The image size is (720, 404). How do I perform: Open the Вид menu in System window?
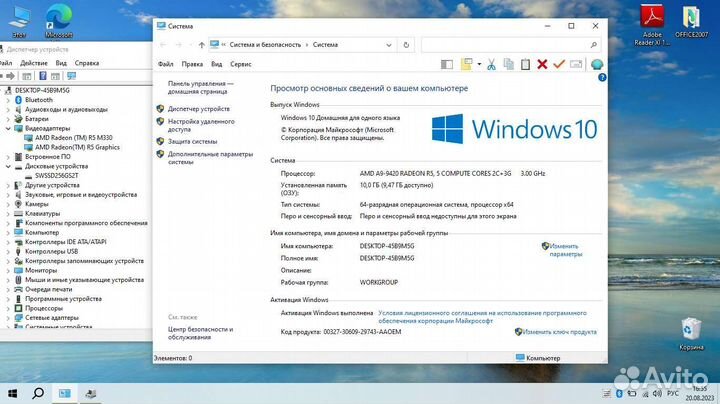(217, 64)
